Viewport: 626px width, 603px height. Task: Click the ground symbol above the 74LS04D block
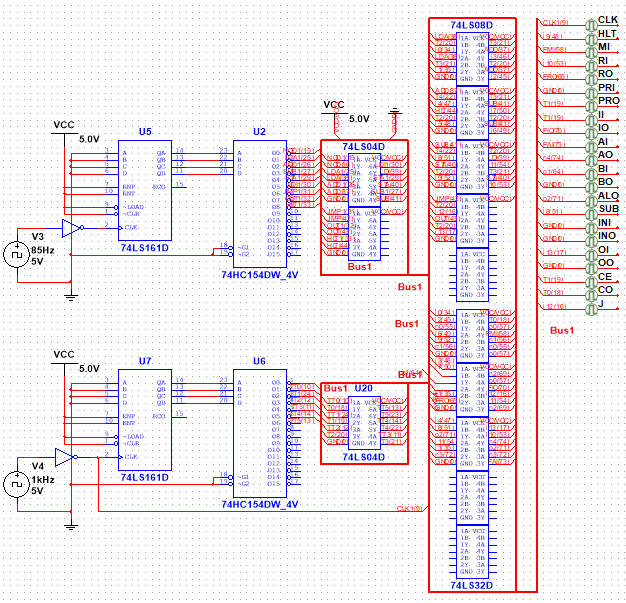[x=394, y=113]
